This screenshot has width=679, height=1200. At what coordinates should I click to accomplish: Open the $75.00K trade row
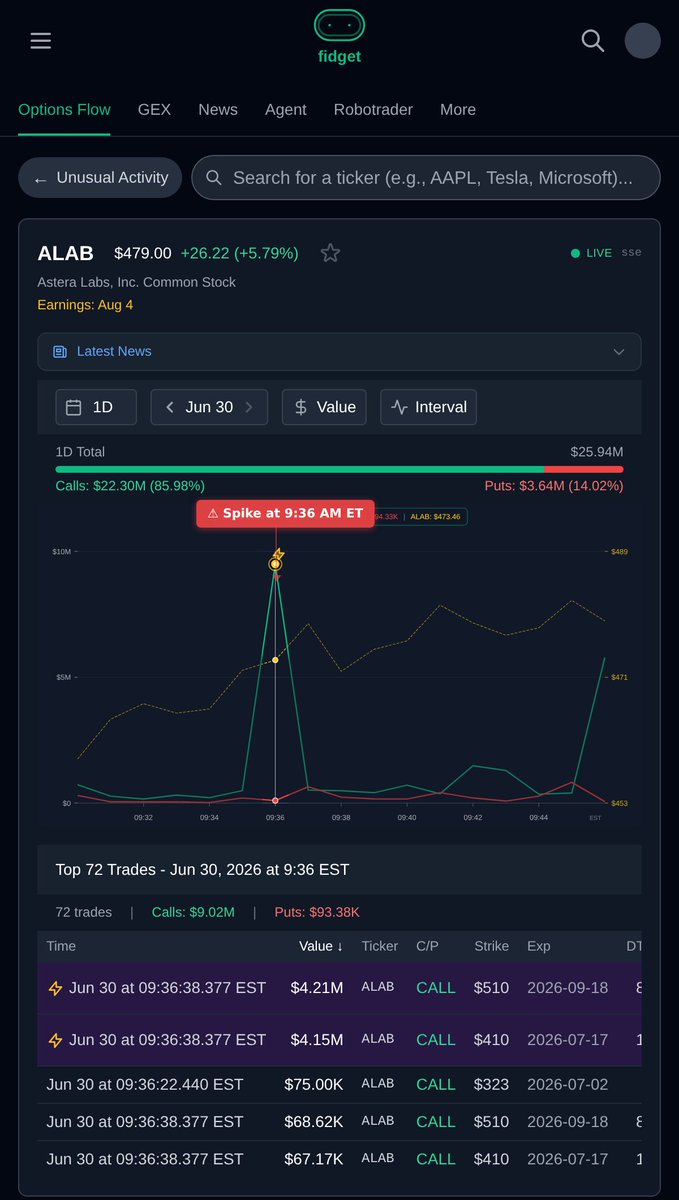click(339, 1084)
